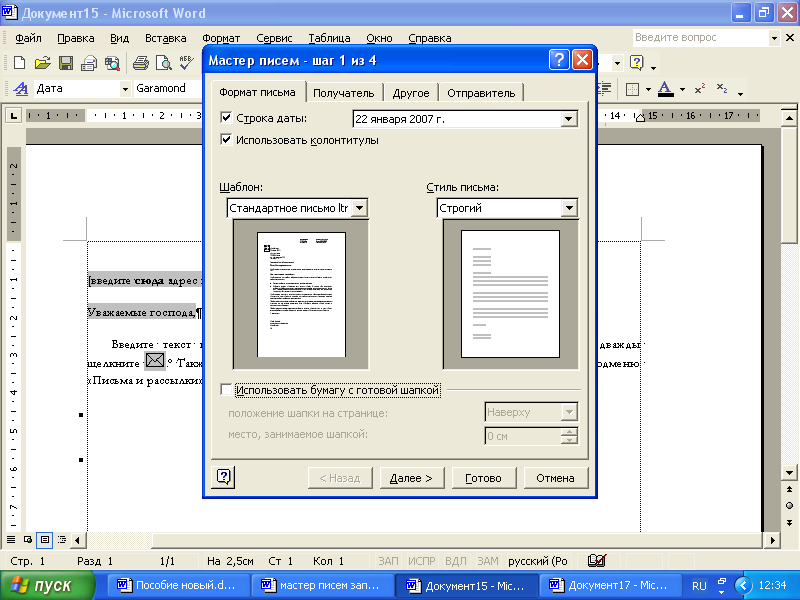800x600 pixels.
Task: Switch to the Отправитель tab
Action: coord(481,93)
